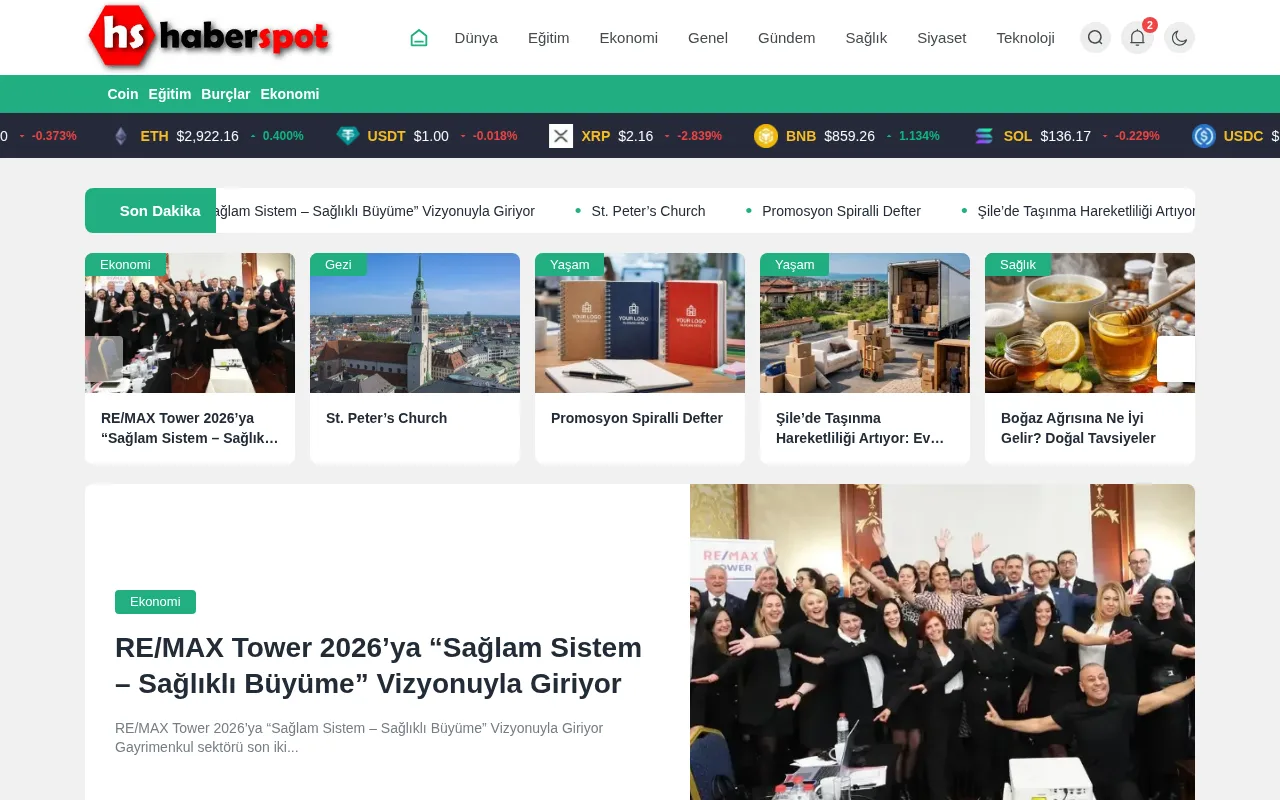Viewport: 1280px width, 800px height.
Task: Open the Teknoloji section from the navbar
Action: (x=1025, y=37)
